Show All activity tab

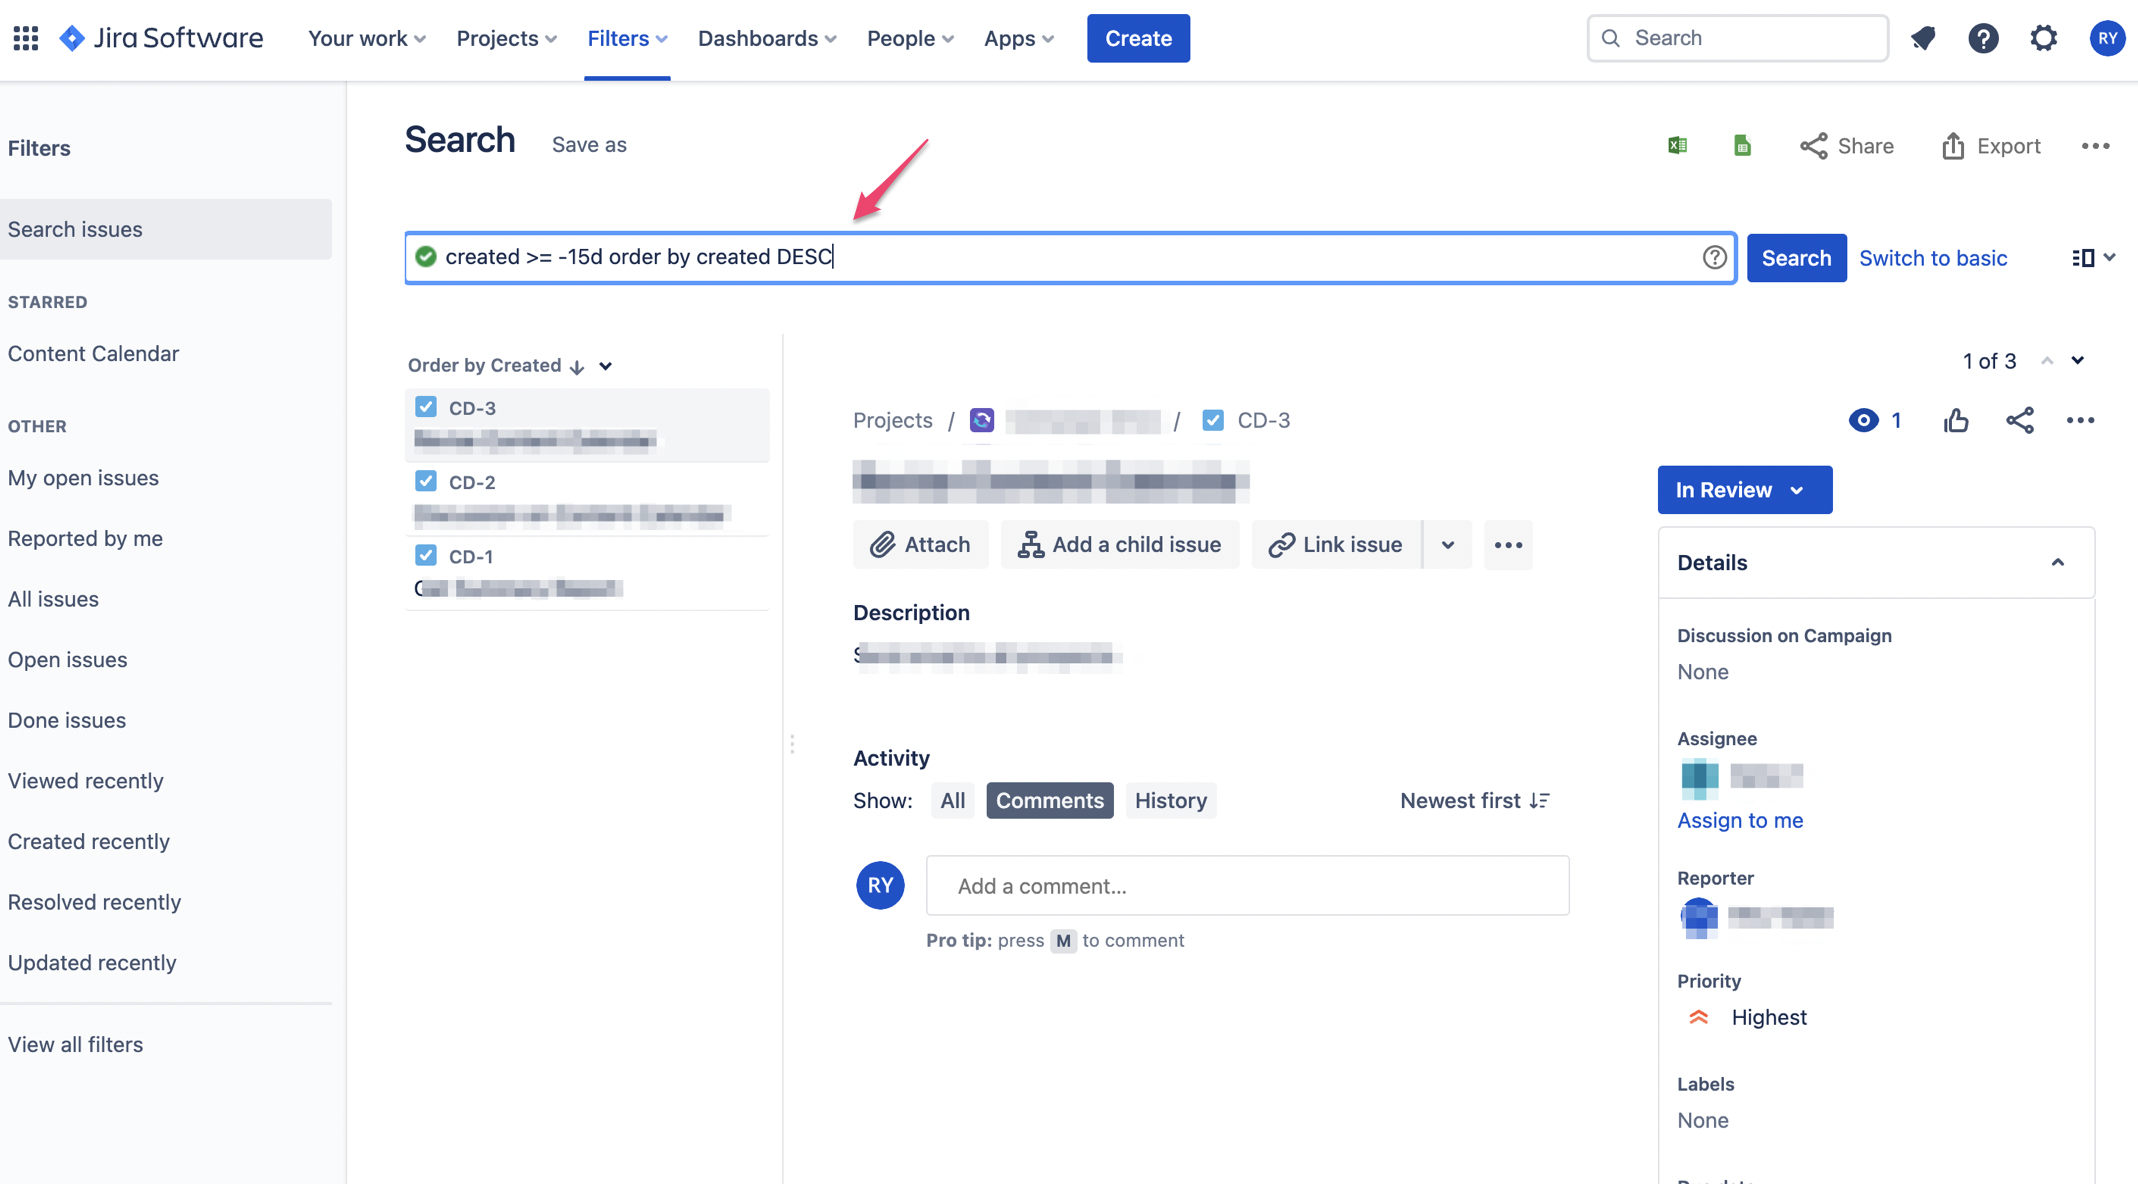click(952, 800)
